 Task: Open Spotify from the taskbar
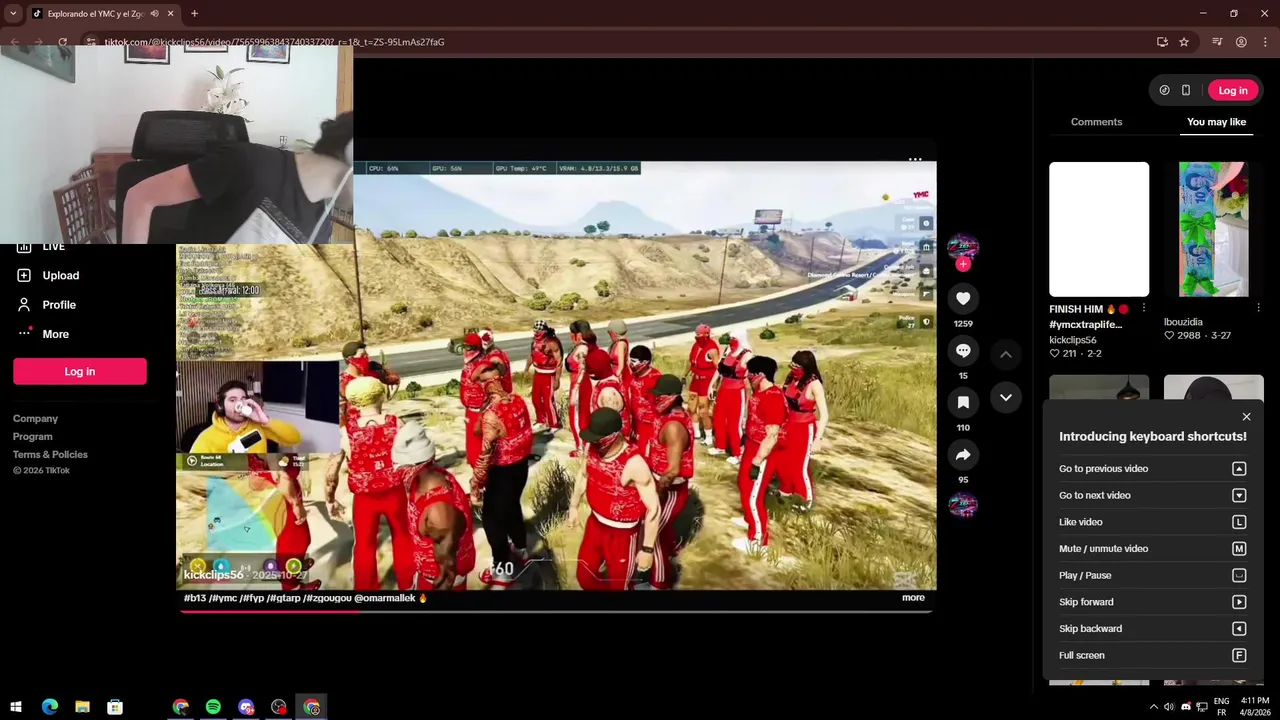click(x=213, y=707)
